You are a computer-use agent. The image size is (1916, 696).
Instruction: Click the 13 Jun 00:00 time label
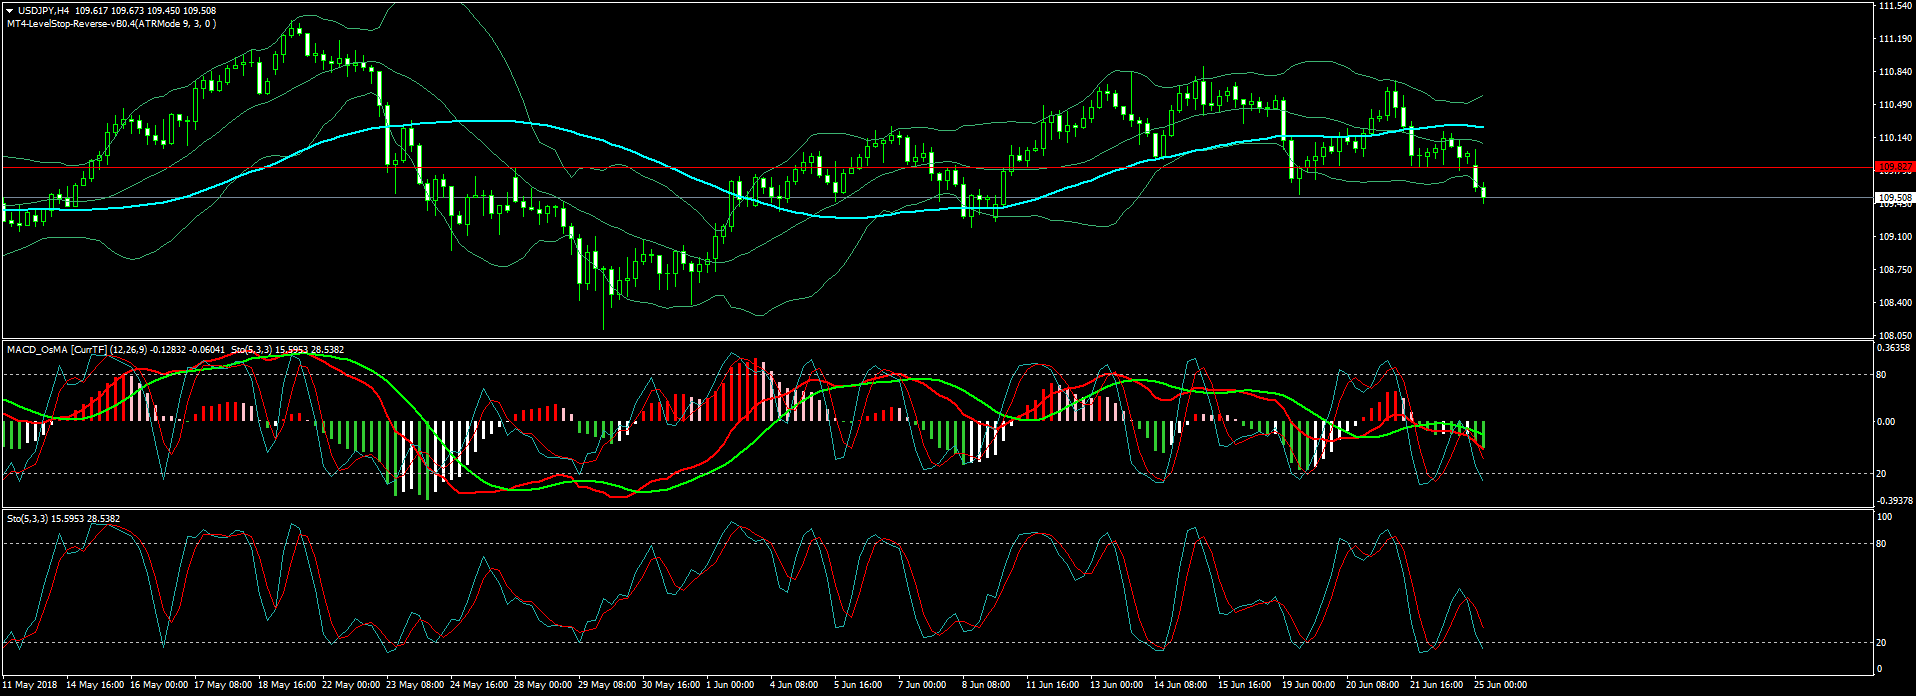point(1117,685)
